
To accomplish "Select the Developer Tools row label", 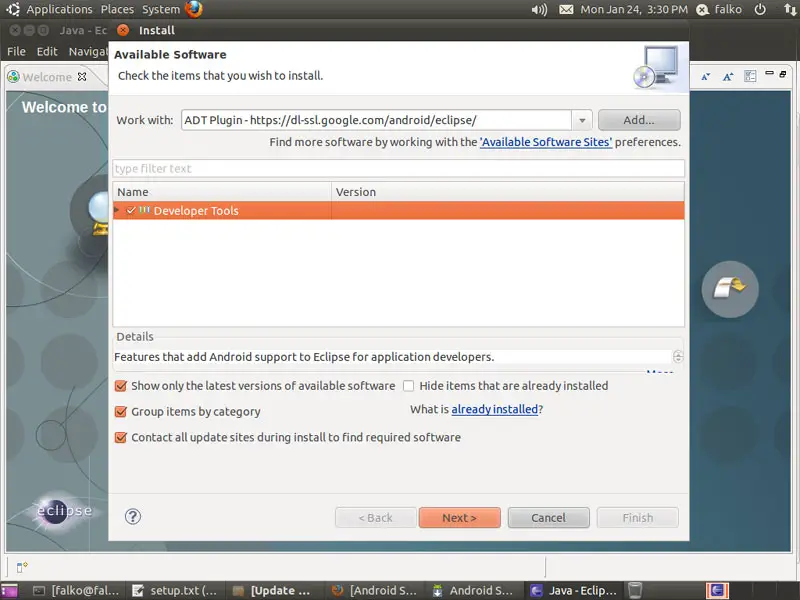I will (x=196, y=211).
